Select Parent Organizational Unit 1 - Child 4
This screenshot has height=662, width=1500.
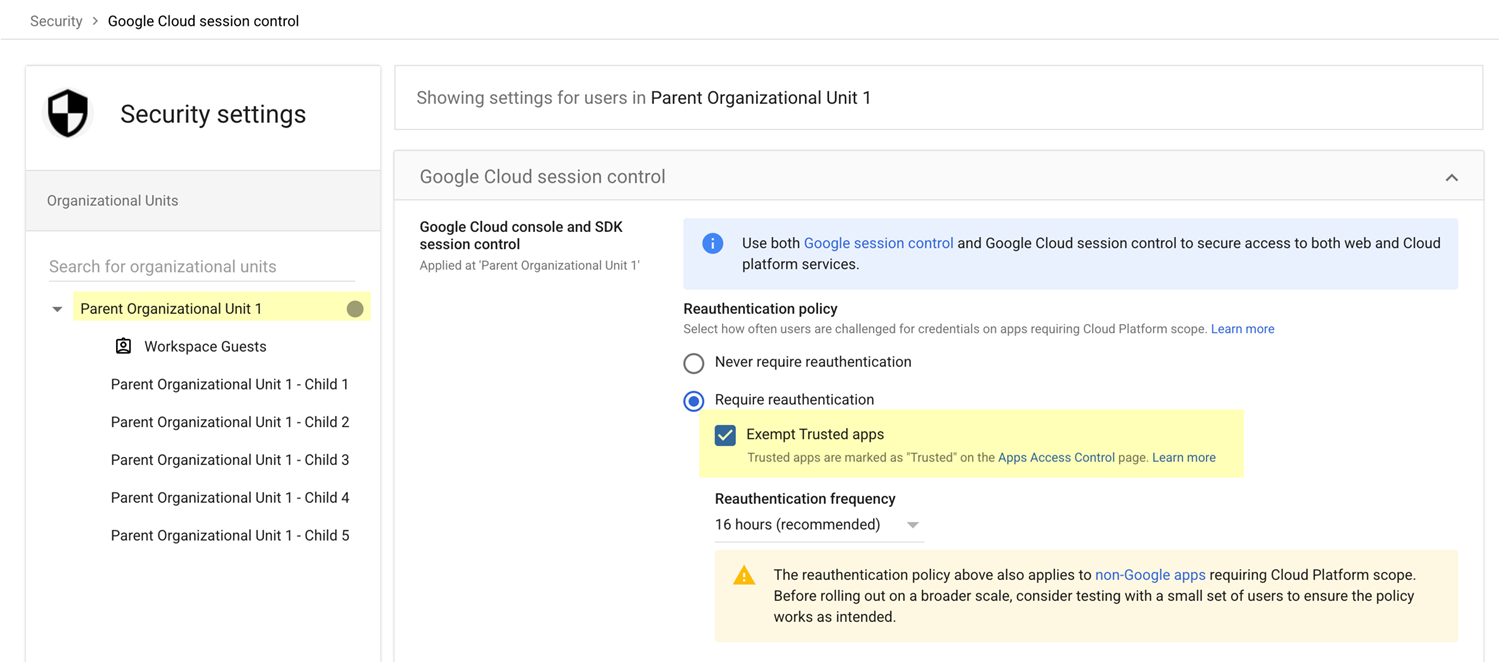click(x=230, y=498)
